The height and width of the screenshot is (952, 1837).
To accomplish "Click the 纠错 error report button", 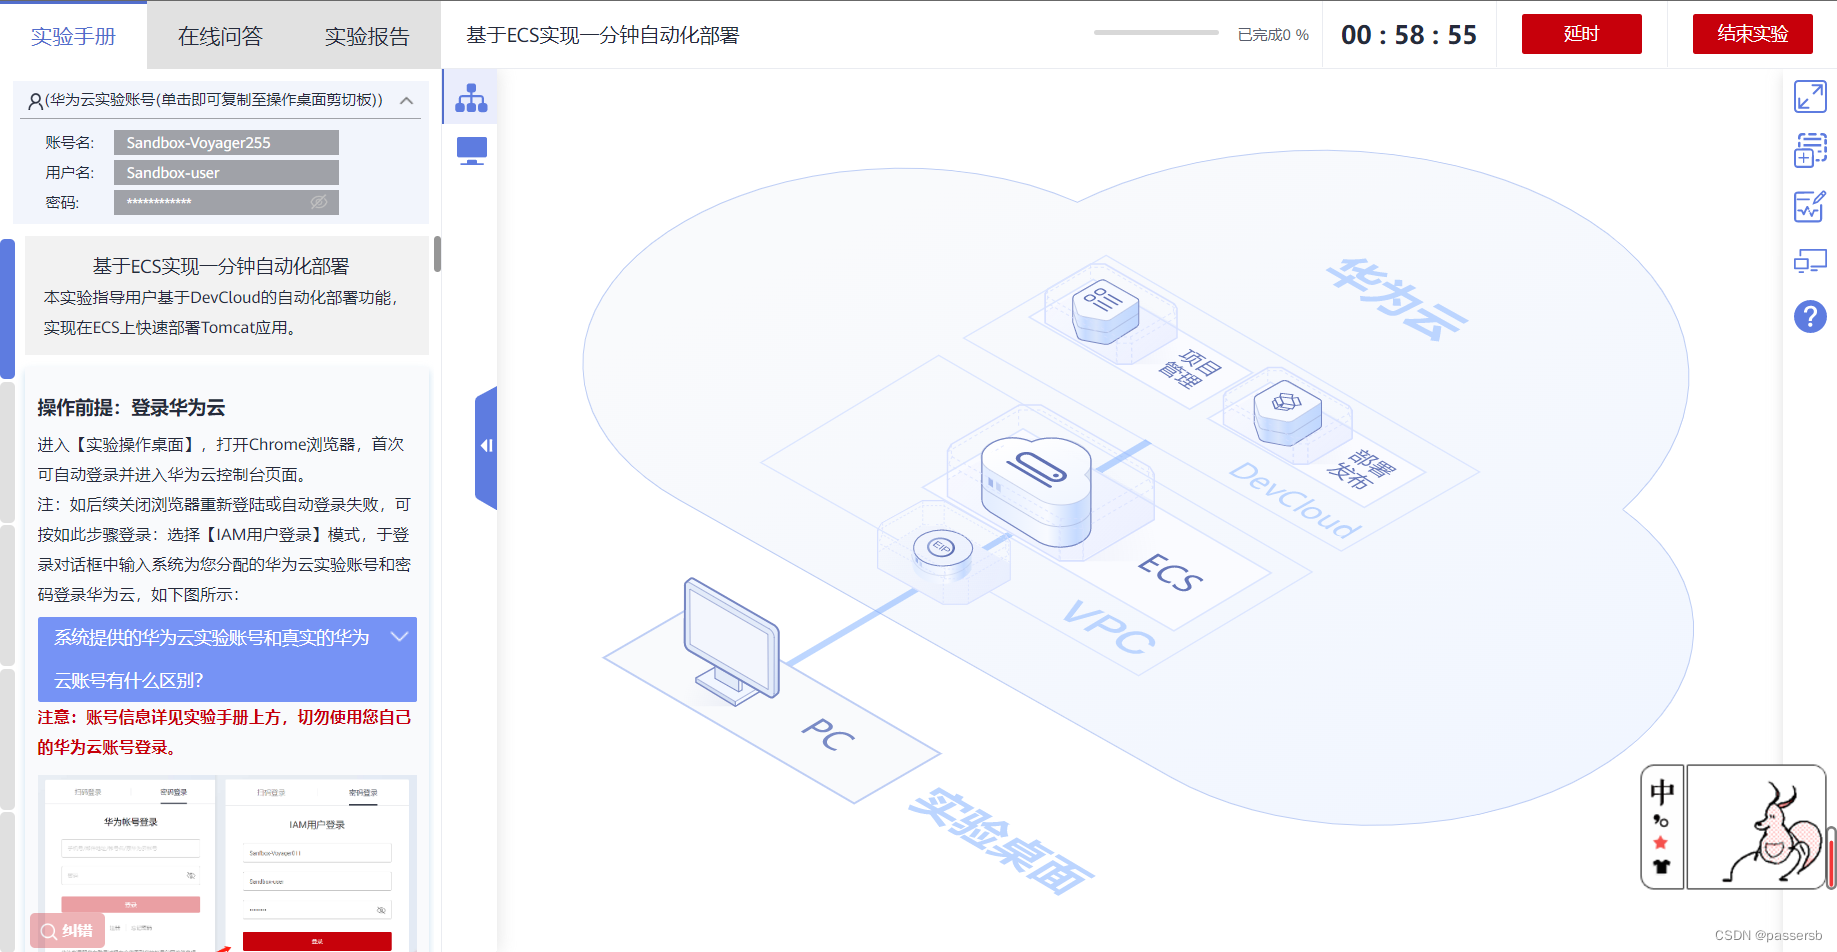I will (x=67, y=931).
